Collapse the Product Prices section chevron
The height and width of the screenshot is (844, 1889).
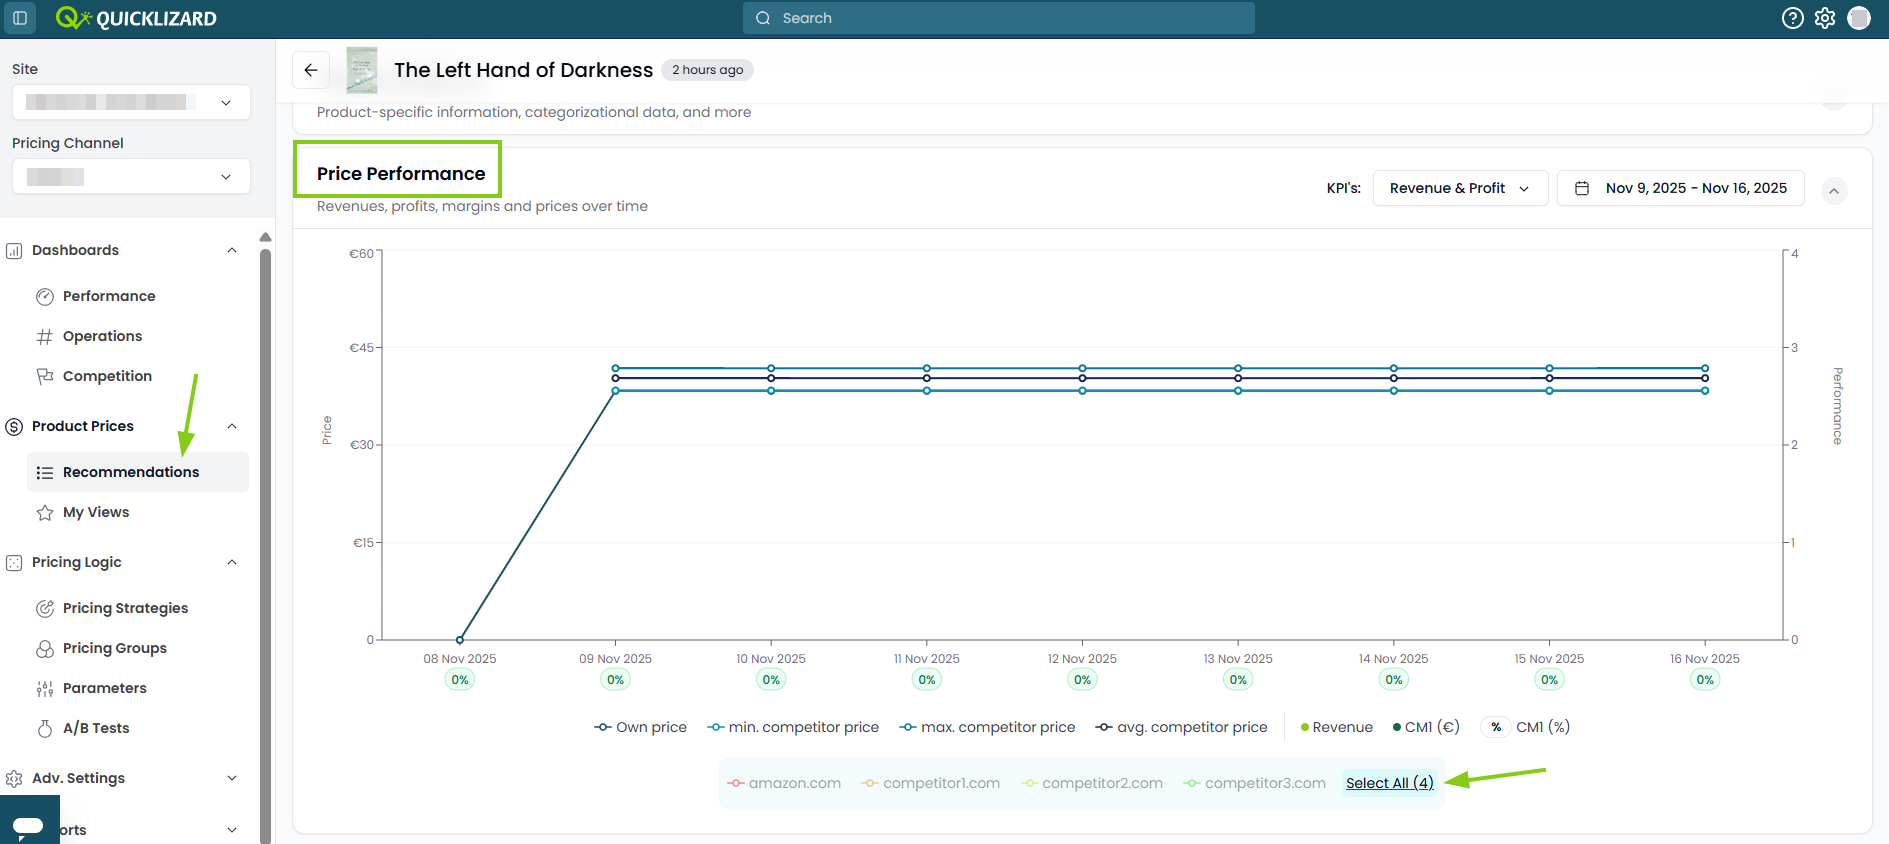pos(232,426)
